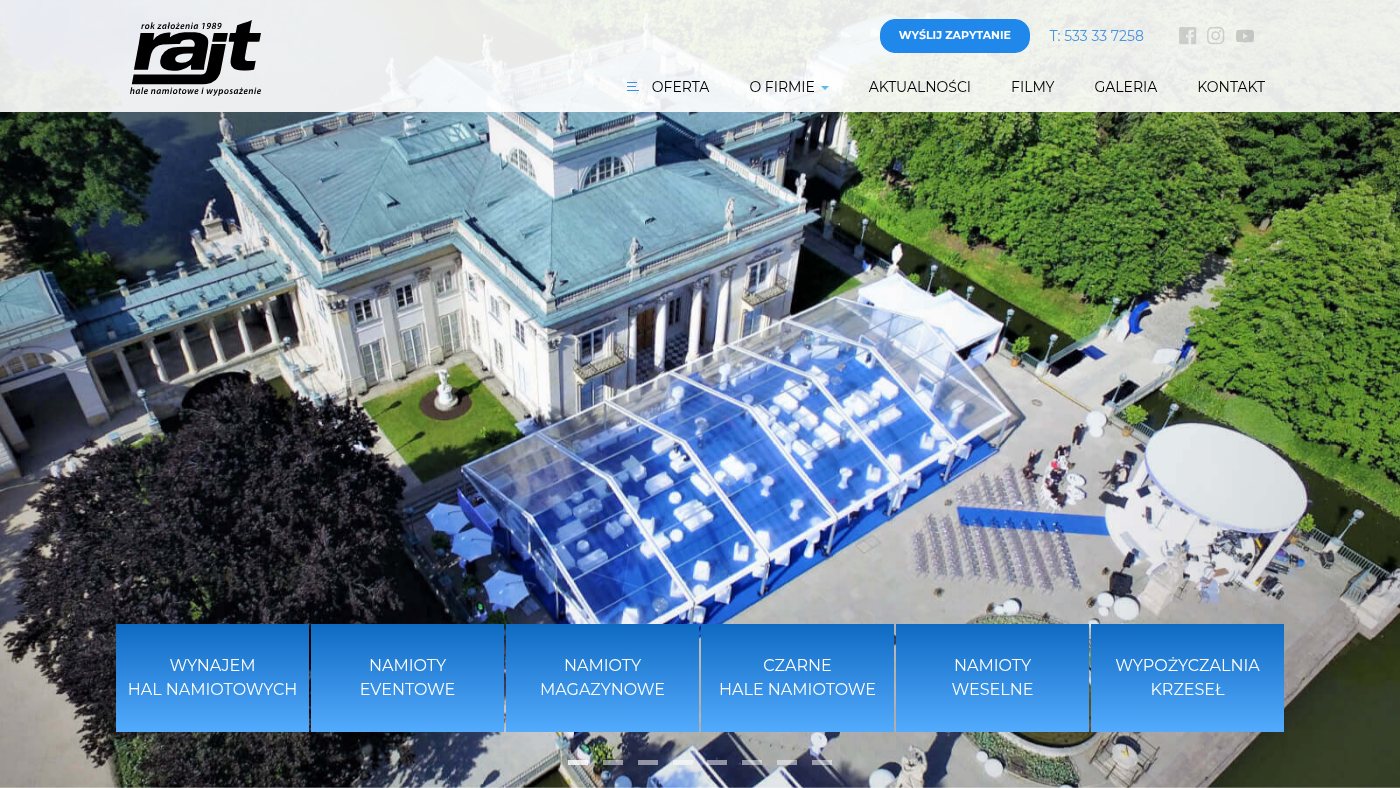Call the phone number 533 33 7258
Screen dimensions: 1400x788
[1096, 36]
